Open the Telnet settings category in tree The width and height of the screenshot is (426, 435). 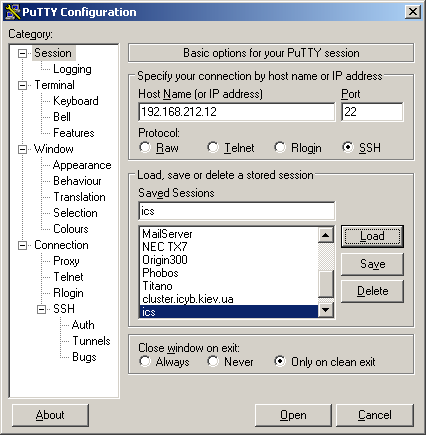(68, 277)
